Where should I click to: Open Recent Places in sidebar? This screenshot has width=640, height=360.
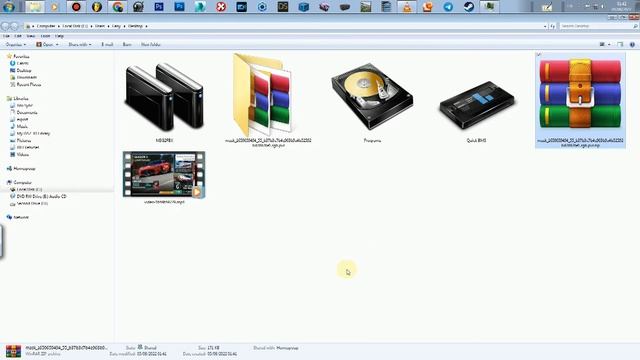click(29, 84)
